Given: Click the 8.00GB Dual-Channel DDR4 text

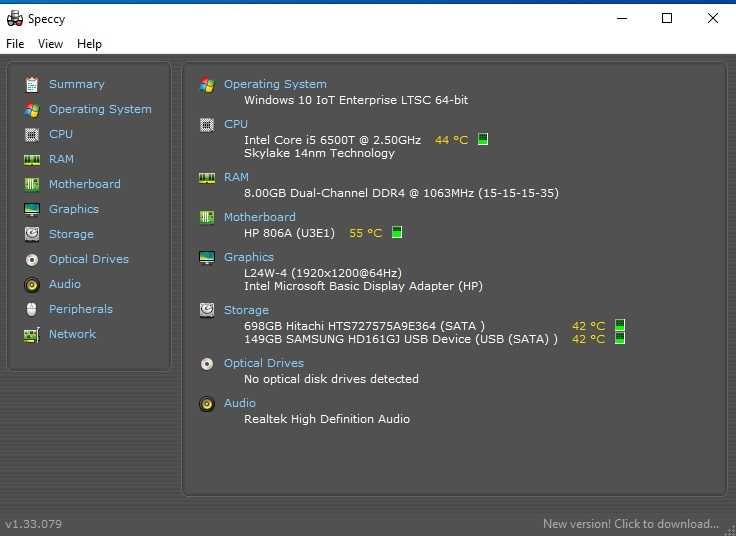Looking at the screenshot, I should pyautogui.click(x=401, y=193).
